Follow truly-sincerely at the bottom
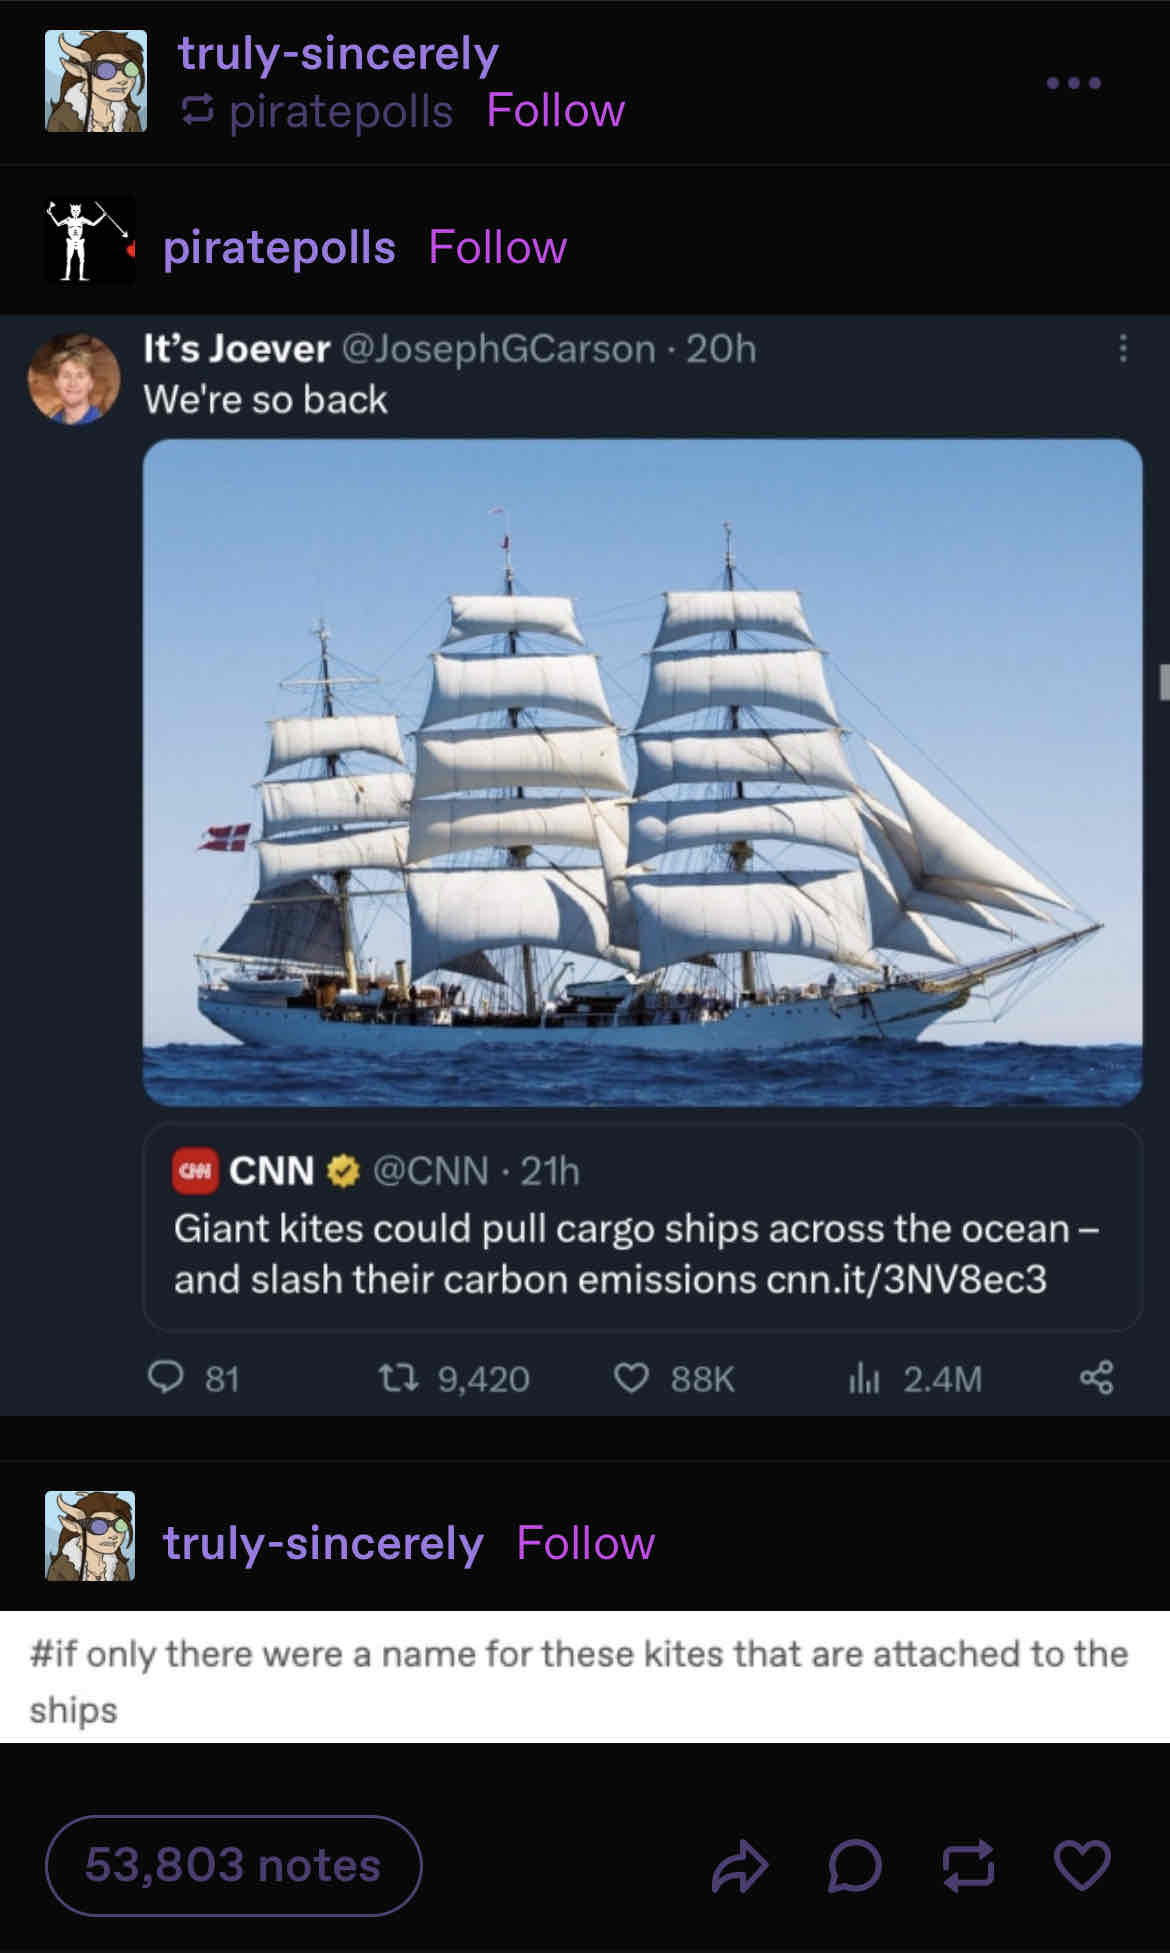The image size is (1170, 1953). pos(586,1543)
